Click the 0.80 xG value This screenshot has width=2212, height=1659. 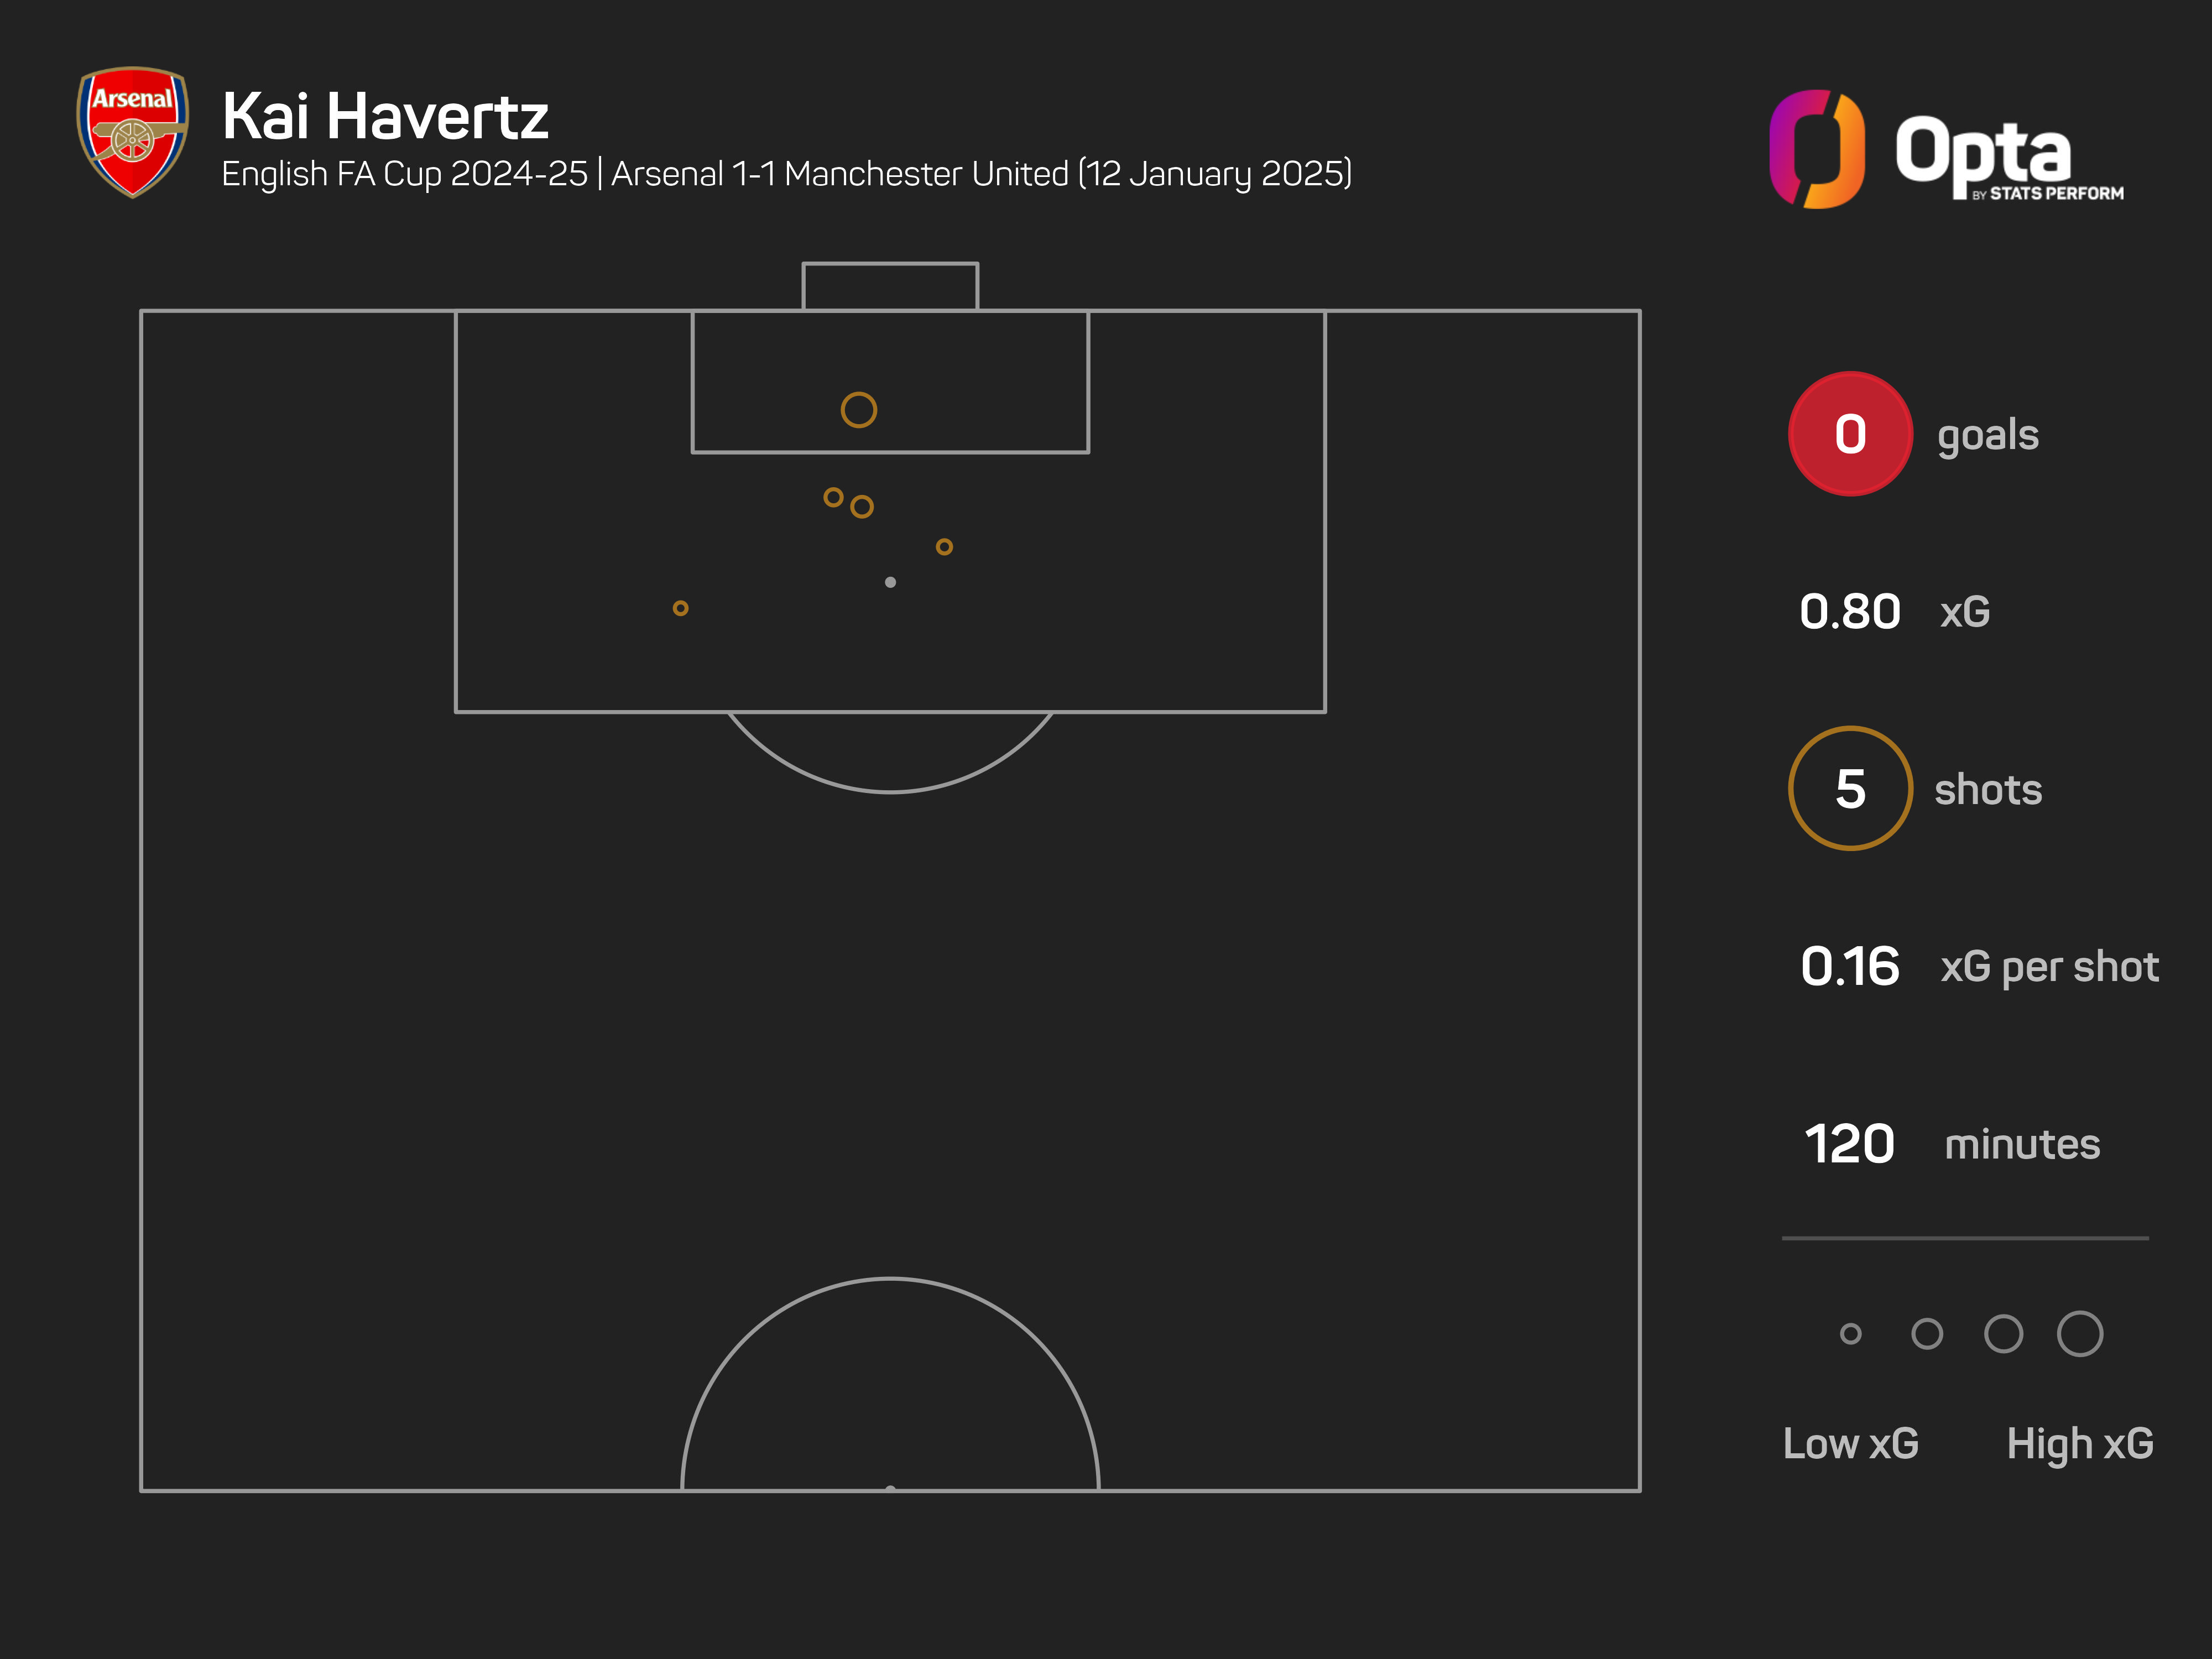[x=1850, y=612]
